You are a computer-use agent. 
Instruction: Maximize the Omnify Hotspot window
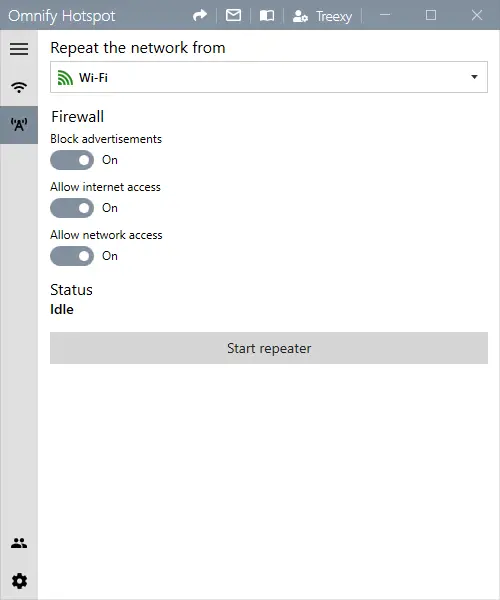(431, 15)
